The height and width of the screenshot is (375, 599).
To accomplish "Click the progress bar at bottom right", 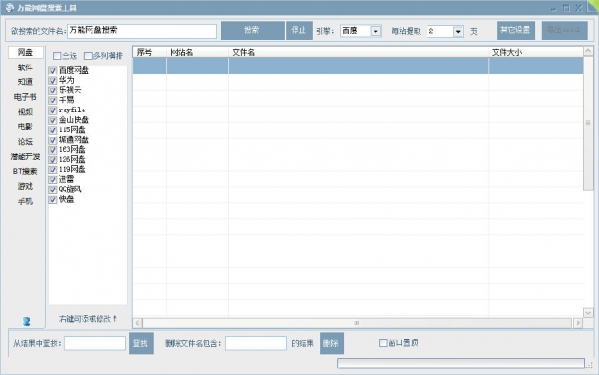I will tap(461, 363).
